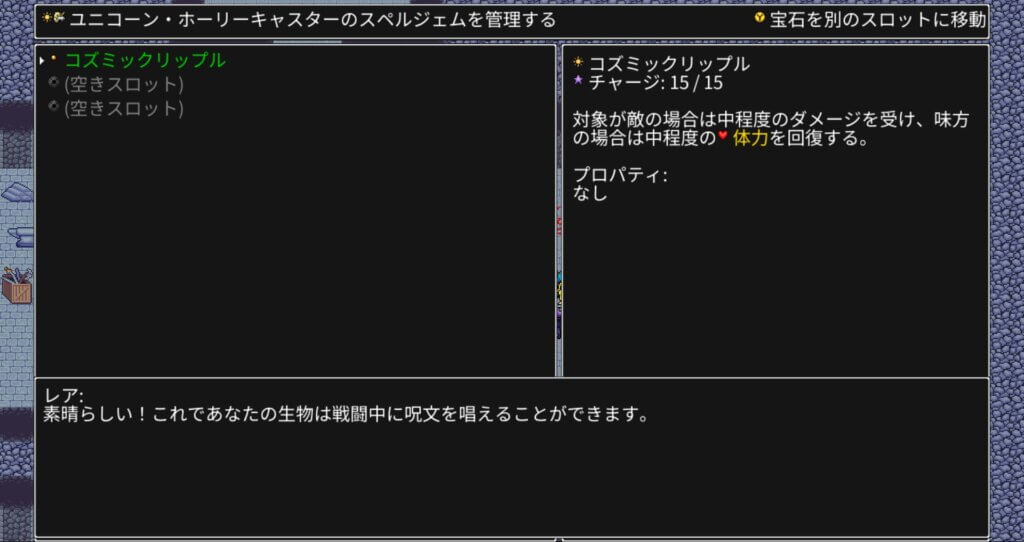Click the second empty slot (空きスロット)
The height and width of the screenshot is (542, 1024).
tap(124, 109)
